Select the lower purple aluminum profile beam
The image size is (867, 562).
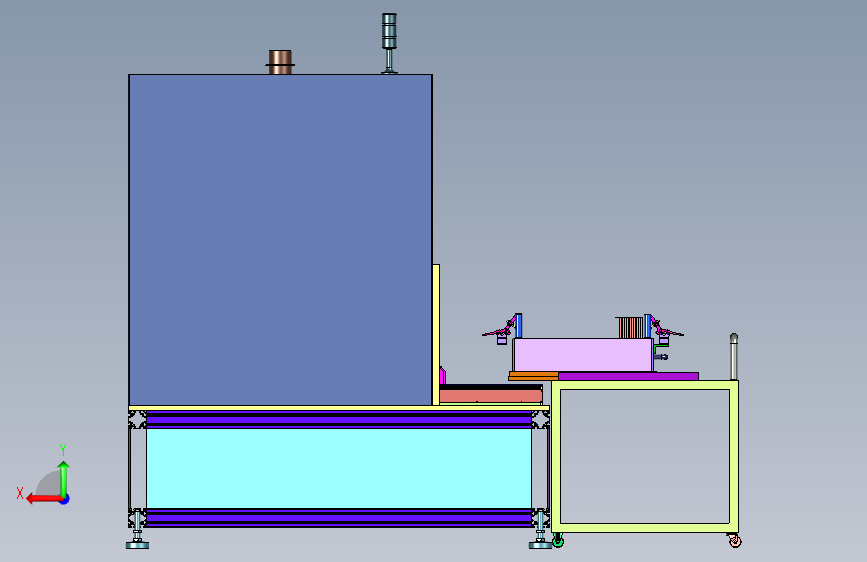(x=338, y=518)
